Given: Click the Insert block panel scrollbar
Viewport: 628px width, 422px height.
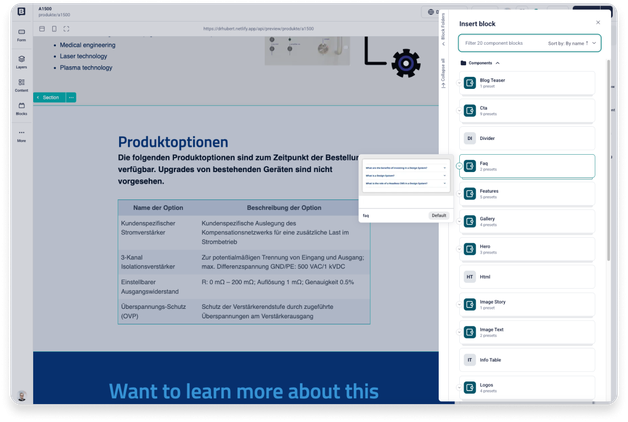Looking at the screenshot, I should click(608, 160).
